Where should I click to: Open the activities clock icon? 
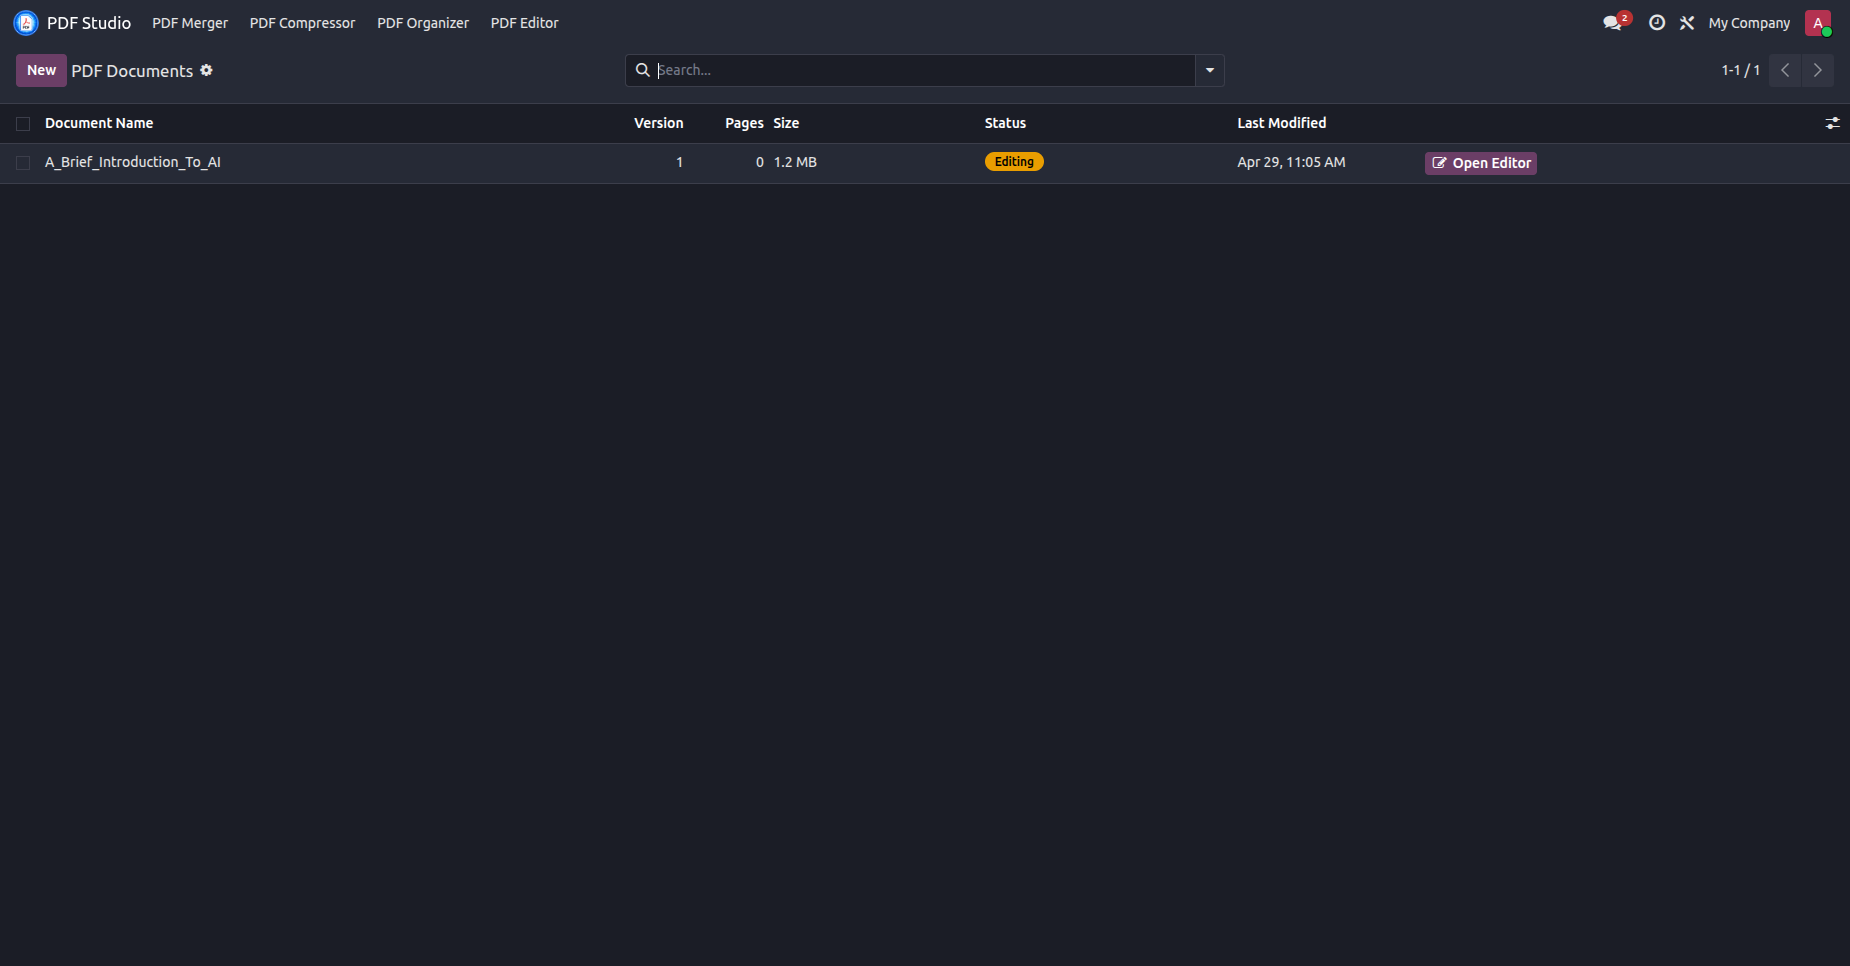coord(1657,23)
